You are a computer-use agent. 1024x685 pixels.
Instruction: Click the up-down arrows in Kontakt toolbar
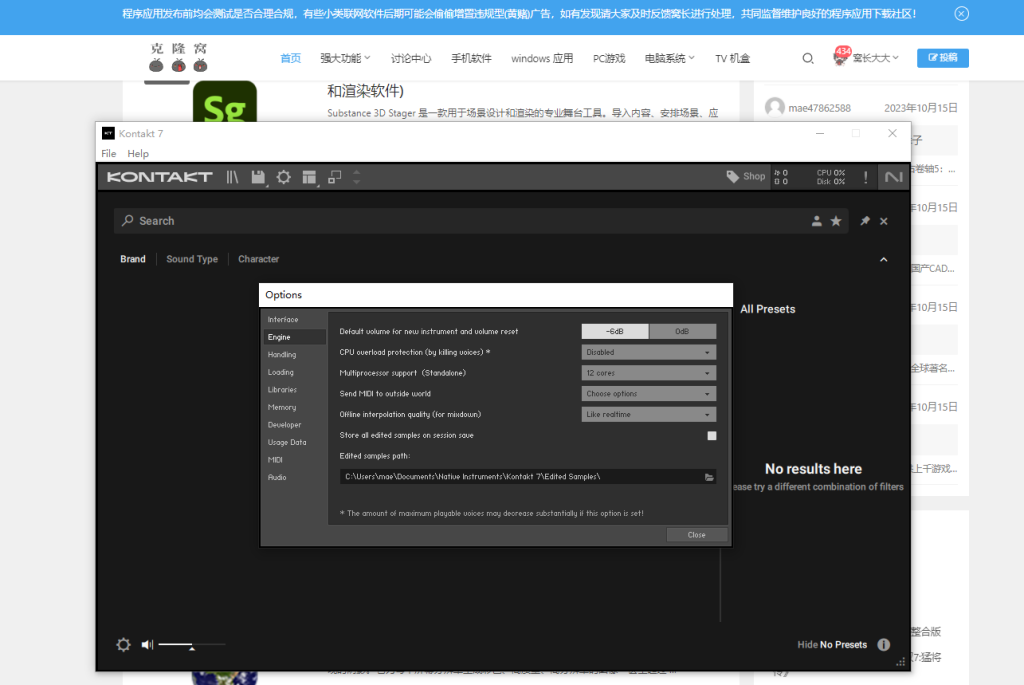[x=357, y=177]
